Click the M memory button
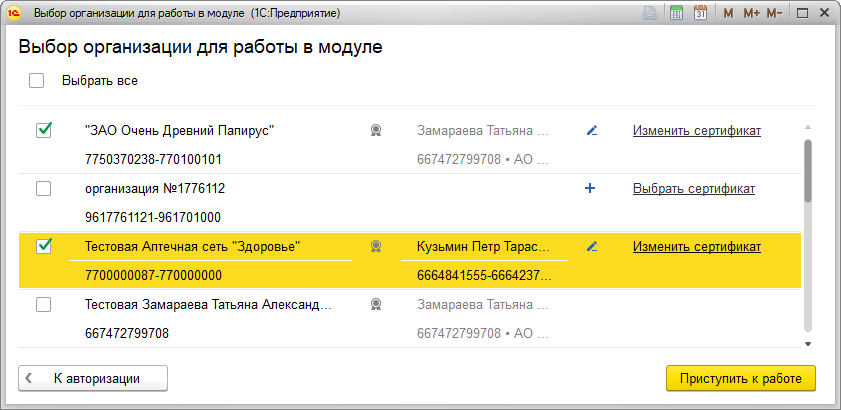Screen dimensions: 841x410 [x=728, y=14]
